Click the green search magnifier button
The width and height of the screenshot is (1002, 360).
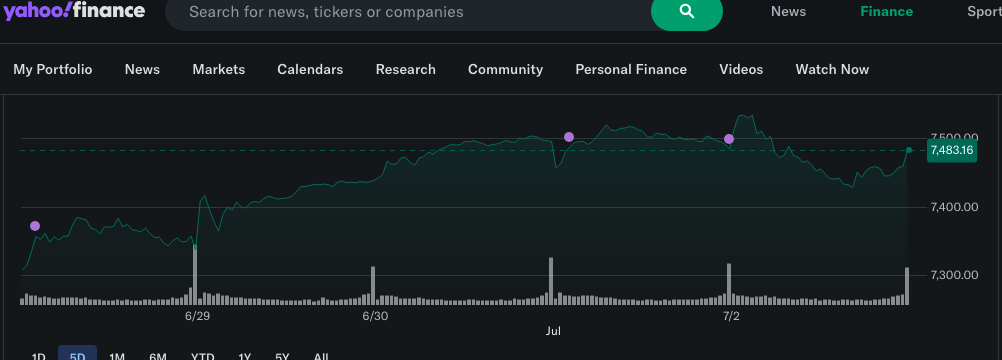tap(687, 12)
